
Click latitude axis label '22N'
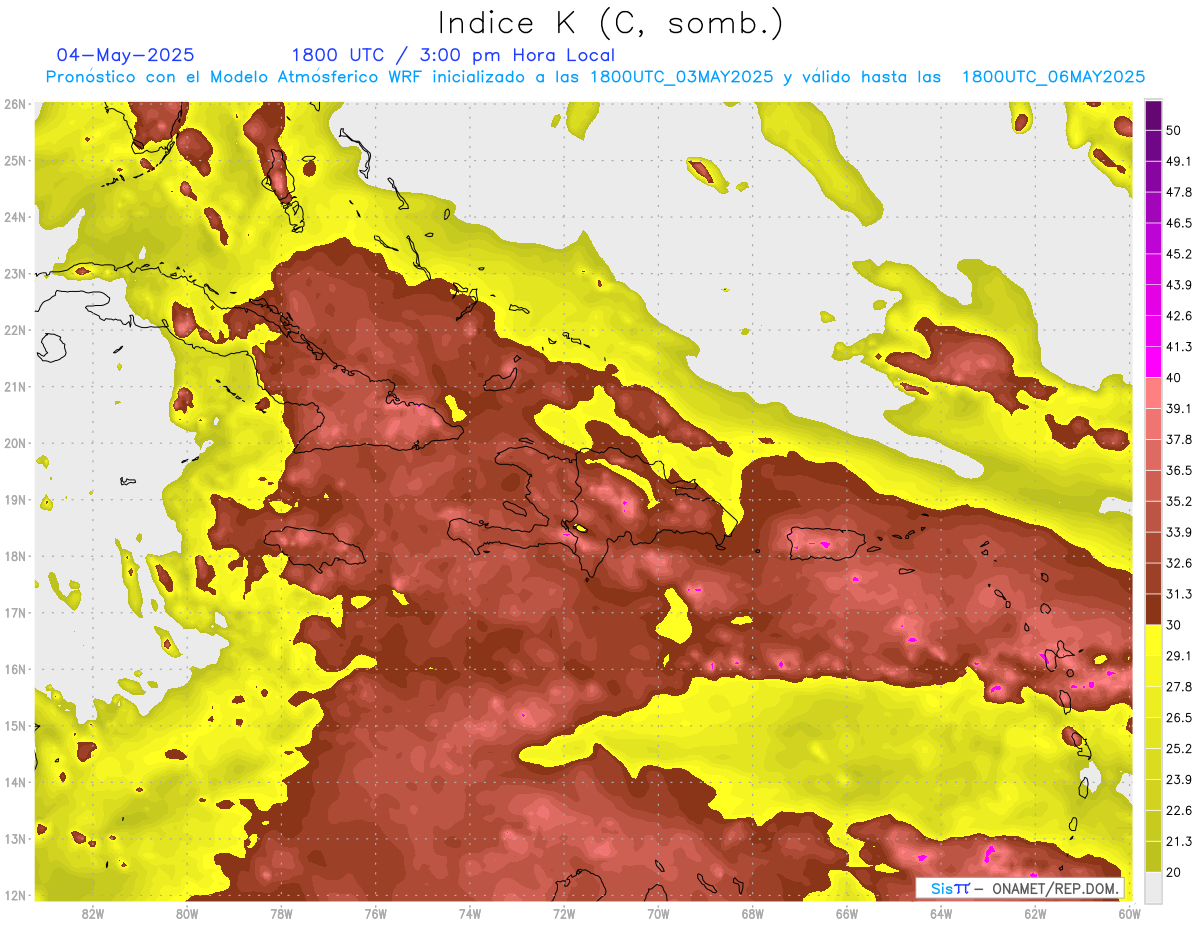(x=15, y=330)
